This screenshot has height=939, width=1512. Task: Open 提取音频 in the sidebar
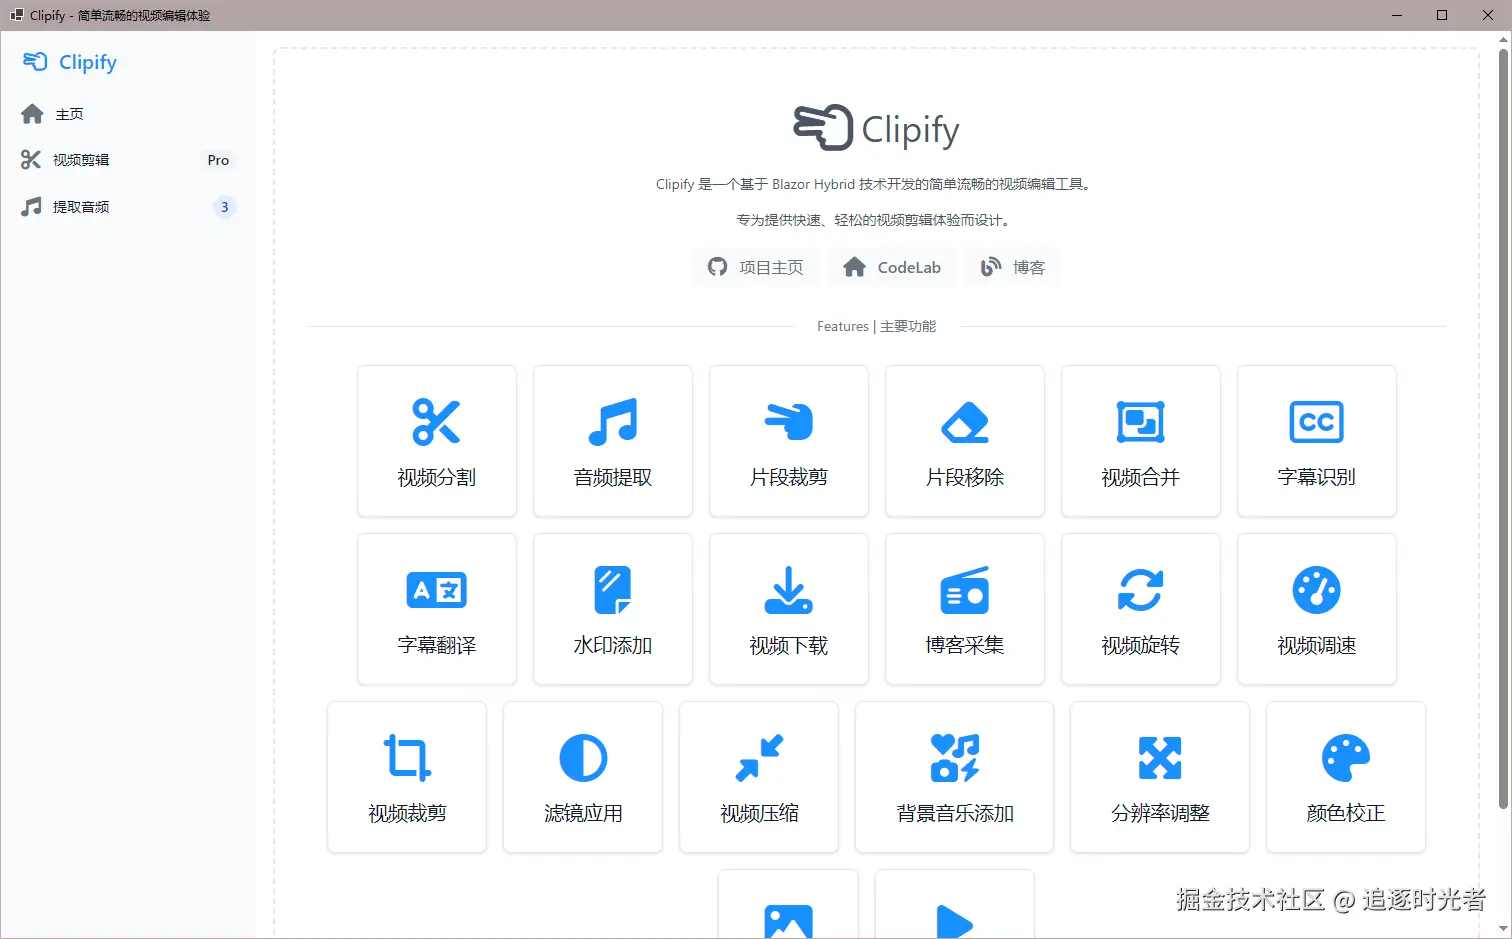pyautogui.click(x=128, y=207)
